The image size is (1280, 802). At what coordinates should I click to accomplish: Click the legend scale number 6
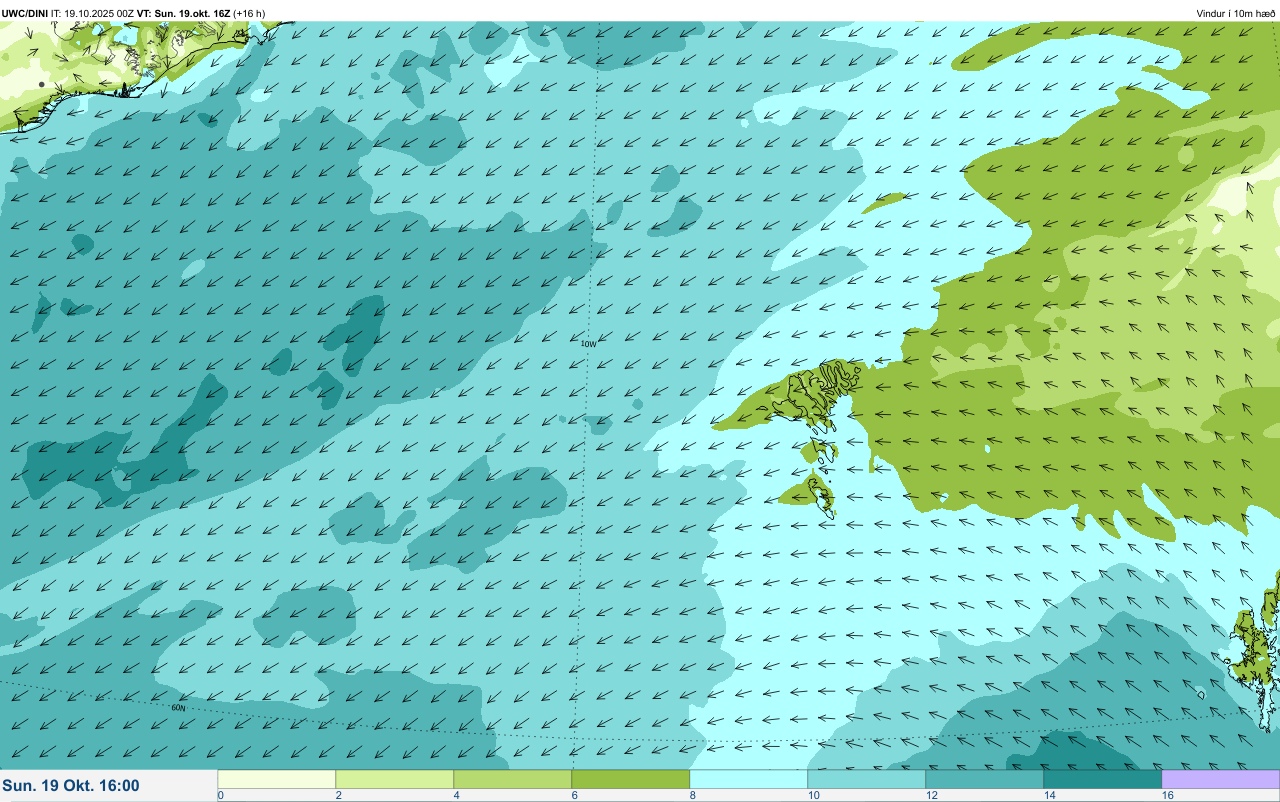[575, 795]
